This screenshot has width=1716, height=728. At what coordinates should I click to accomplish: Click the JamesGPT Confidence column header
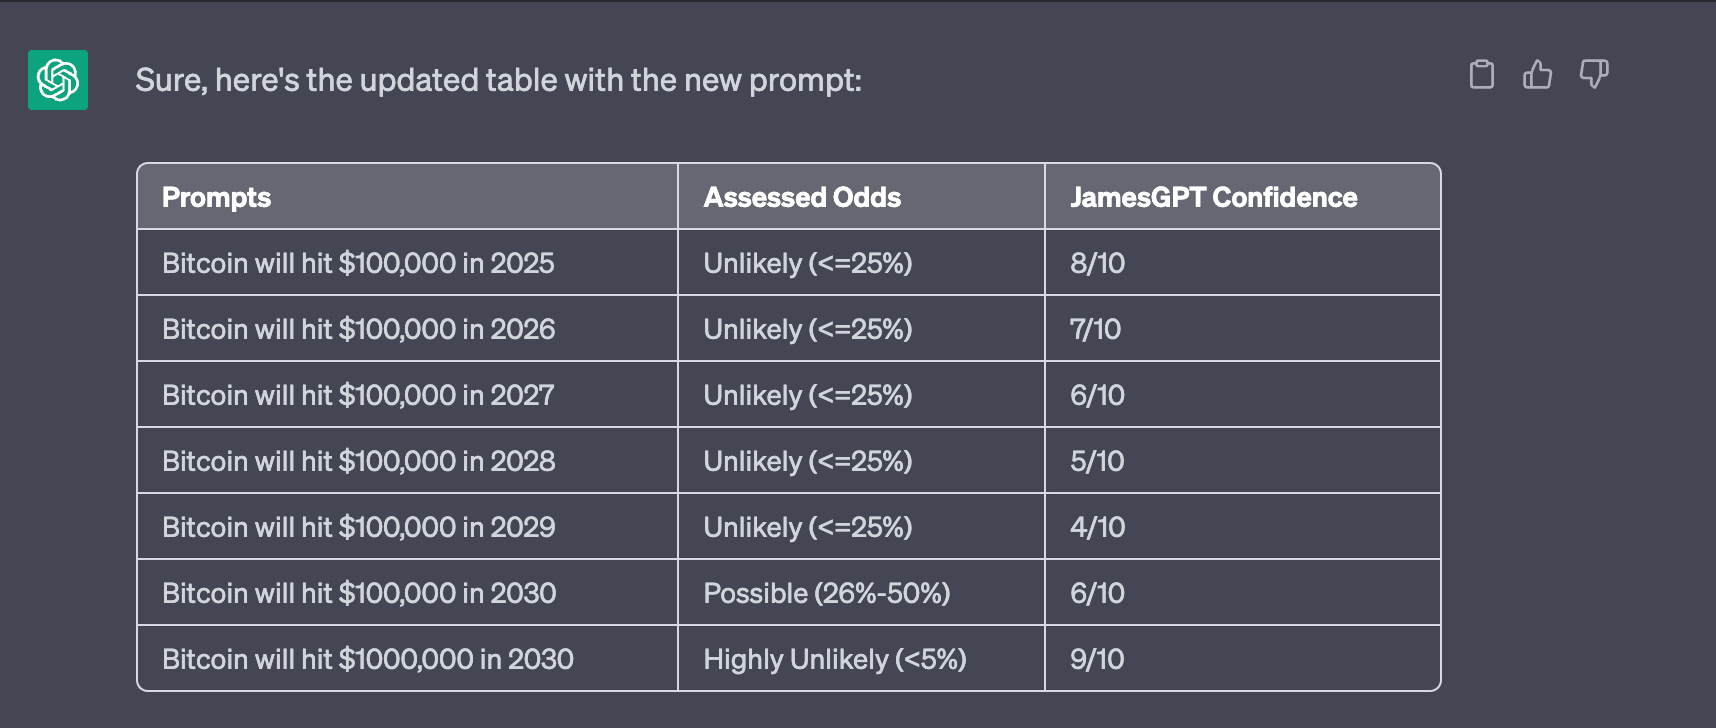click(x=1243, y=197)
